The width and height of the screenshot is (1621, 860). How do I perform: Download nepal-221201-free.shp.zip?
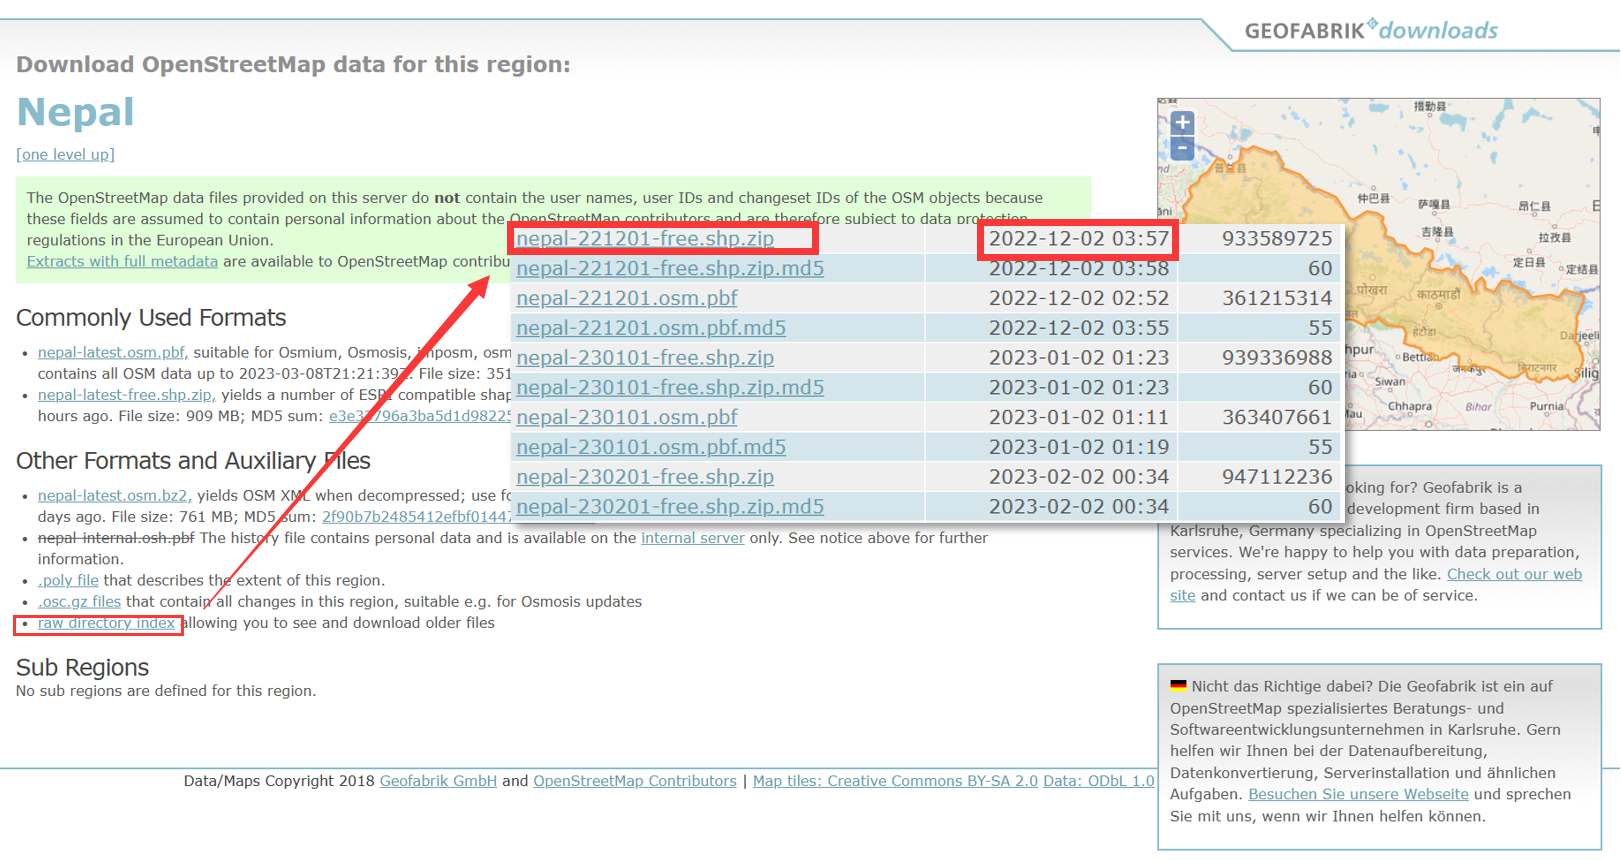click(x=645, y=238)
